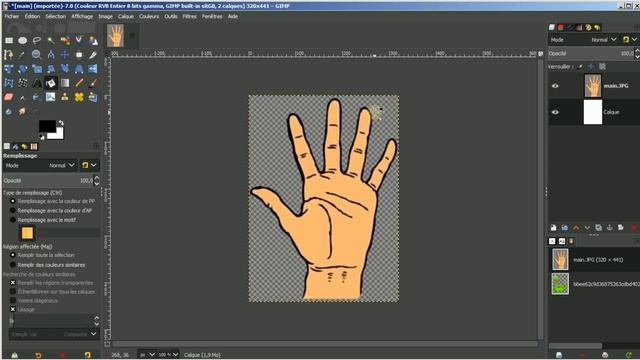Toggle Lissage checkbox
The image size is (640, 360).
[x=13, y=309]
